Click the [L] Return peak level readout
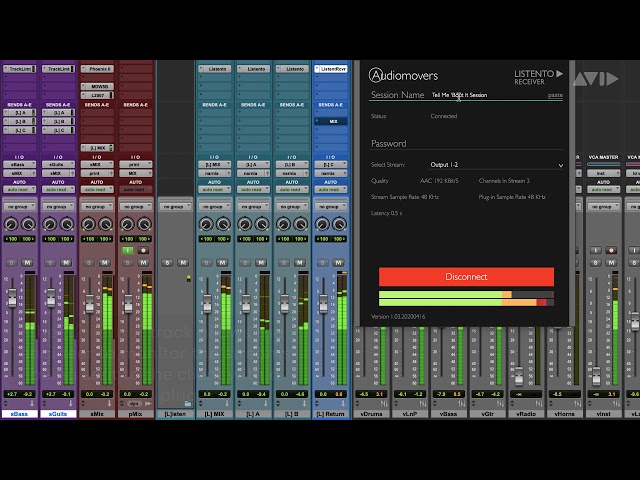Image resolution: width=640 pixels, height=480 pixels. click(339, 394)
